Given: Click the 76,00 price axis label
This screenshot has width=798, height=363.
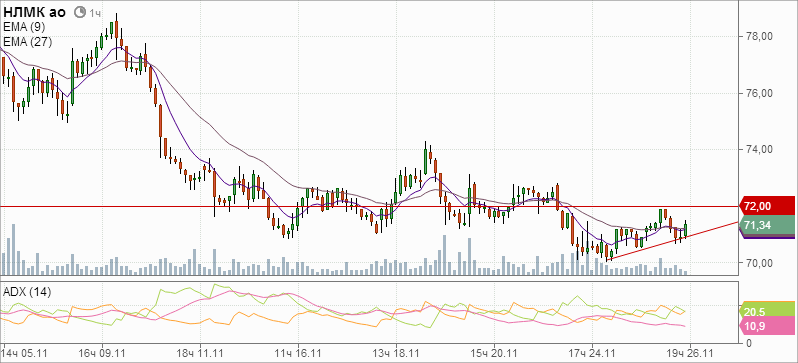Looking at the screenshot, I should coord(759,93).
